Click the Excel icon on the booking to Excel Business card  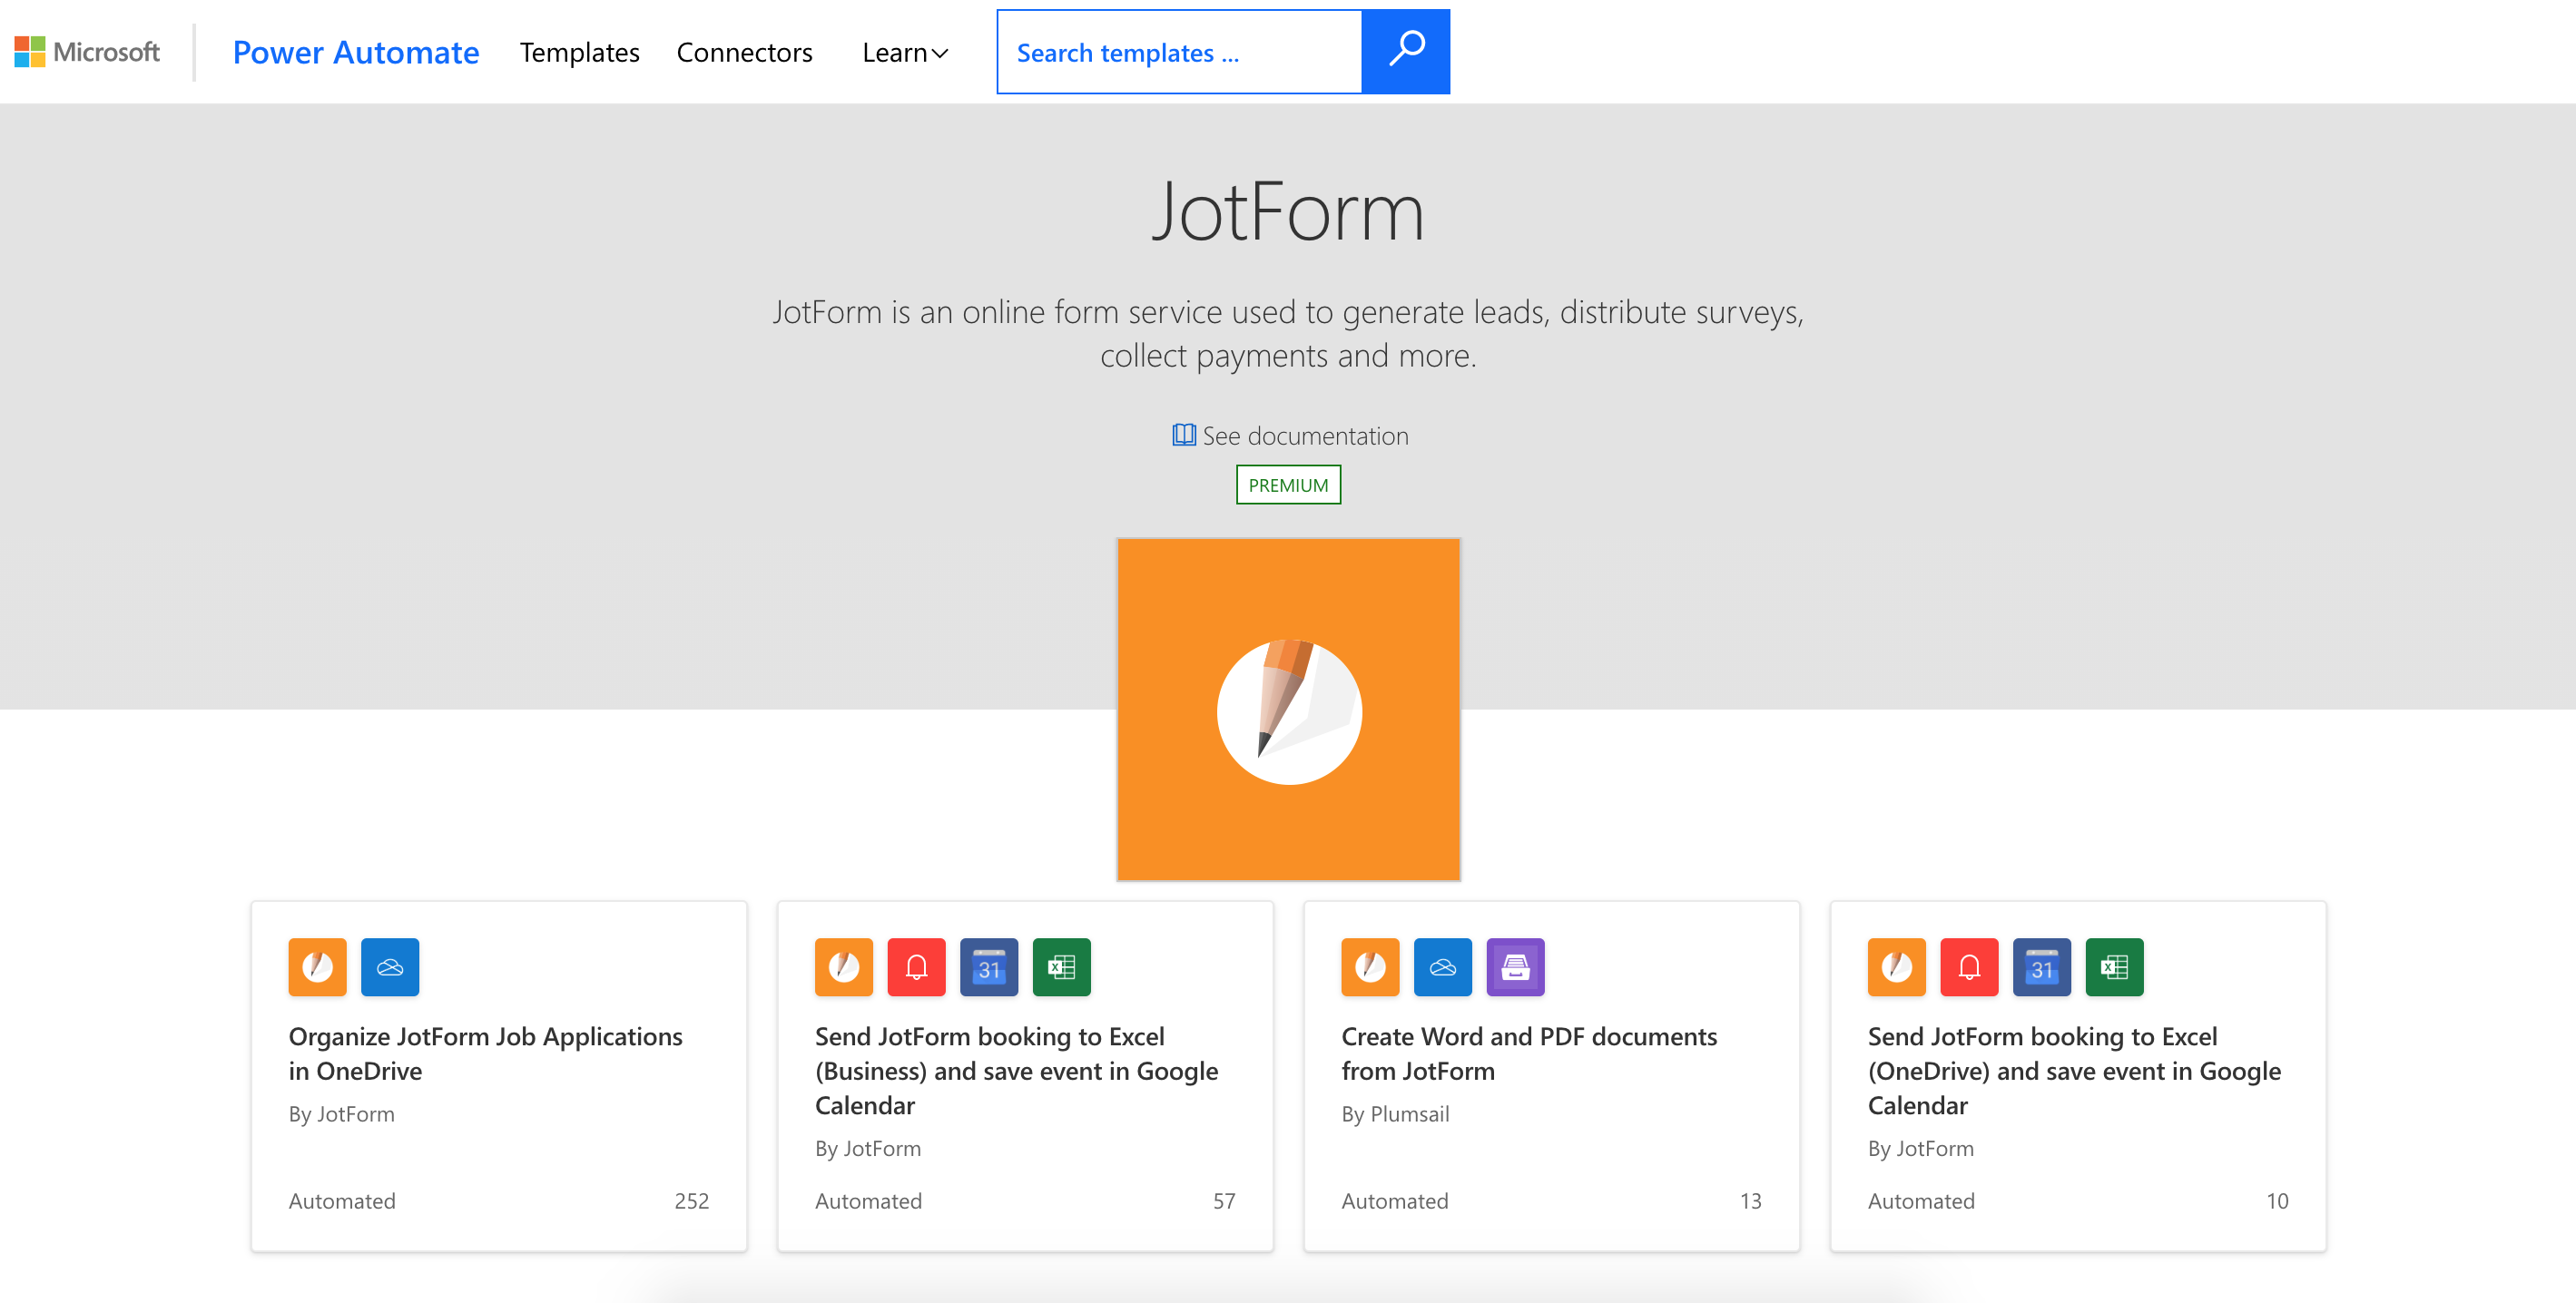point(1062,967)
